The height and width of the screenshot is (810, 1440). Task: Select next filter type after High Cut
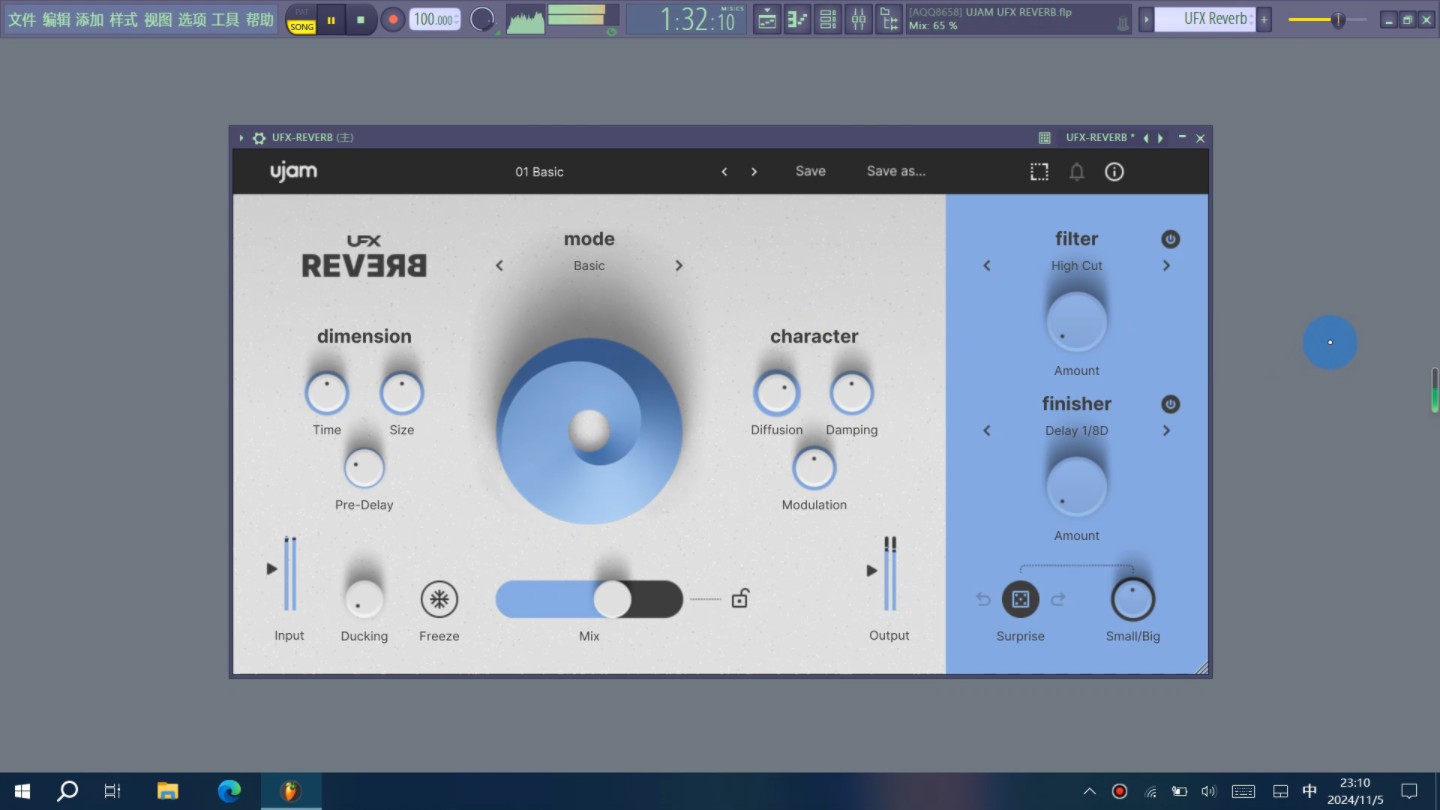click(1166, 266)
